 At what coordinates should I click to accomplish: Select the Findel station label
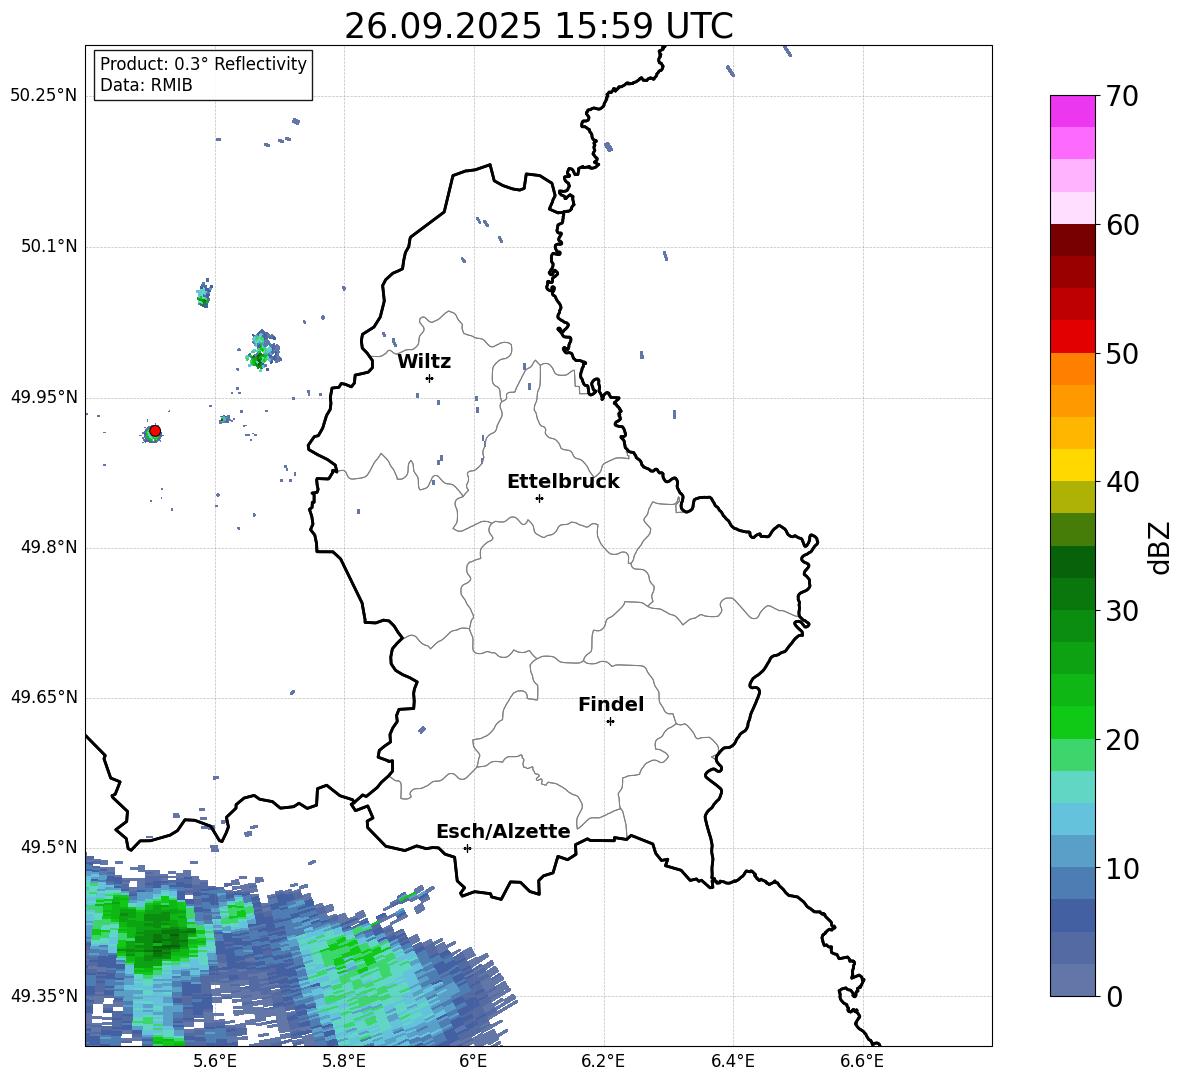point(611,704)
